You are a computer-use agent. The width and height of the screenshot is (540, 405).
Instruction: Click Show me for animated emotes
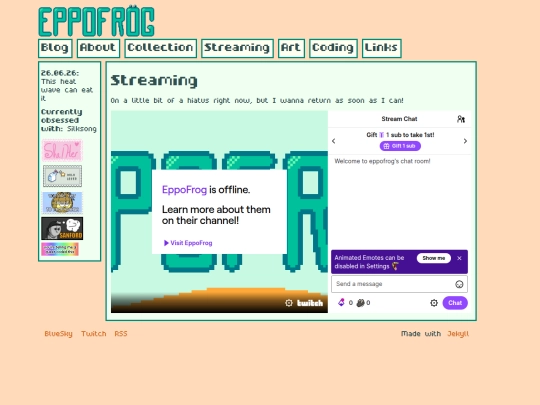tap(434, 258)
